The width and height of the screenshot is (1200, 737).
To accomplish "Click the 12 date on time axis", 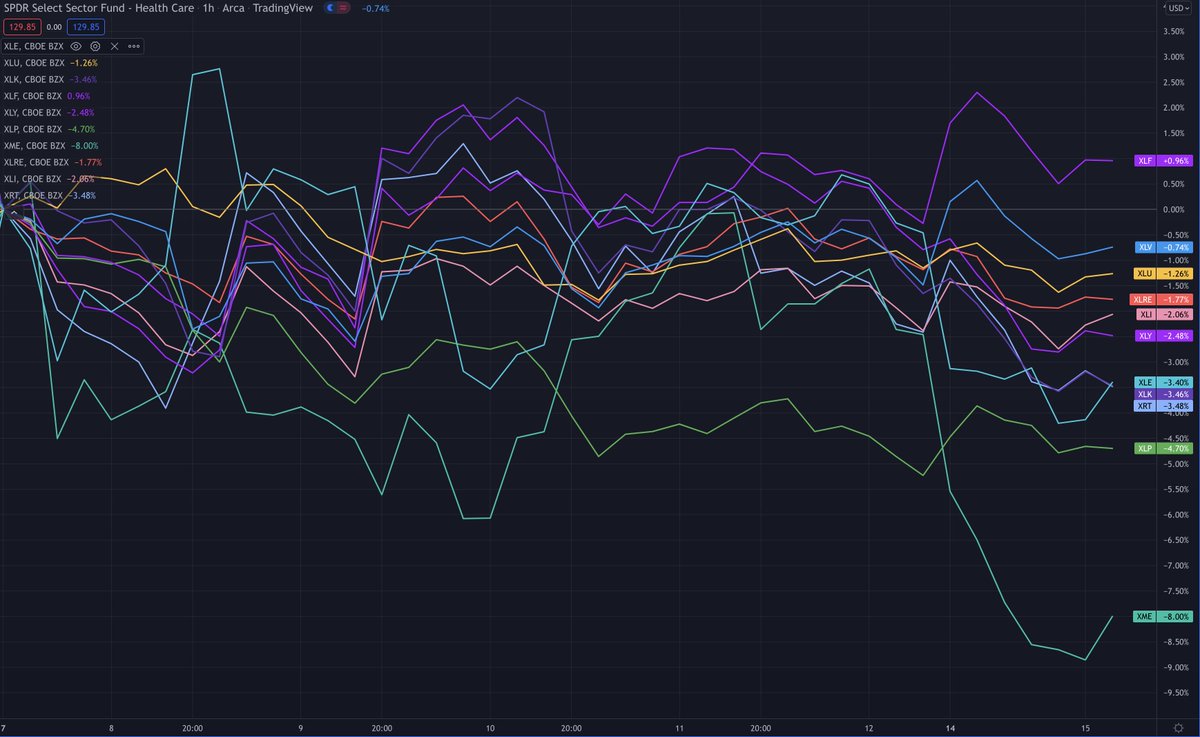I will (869, 728).
